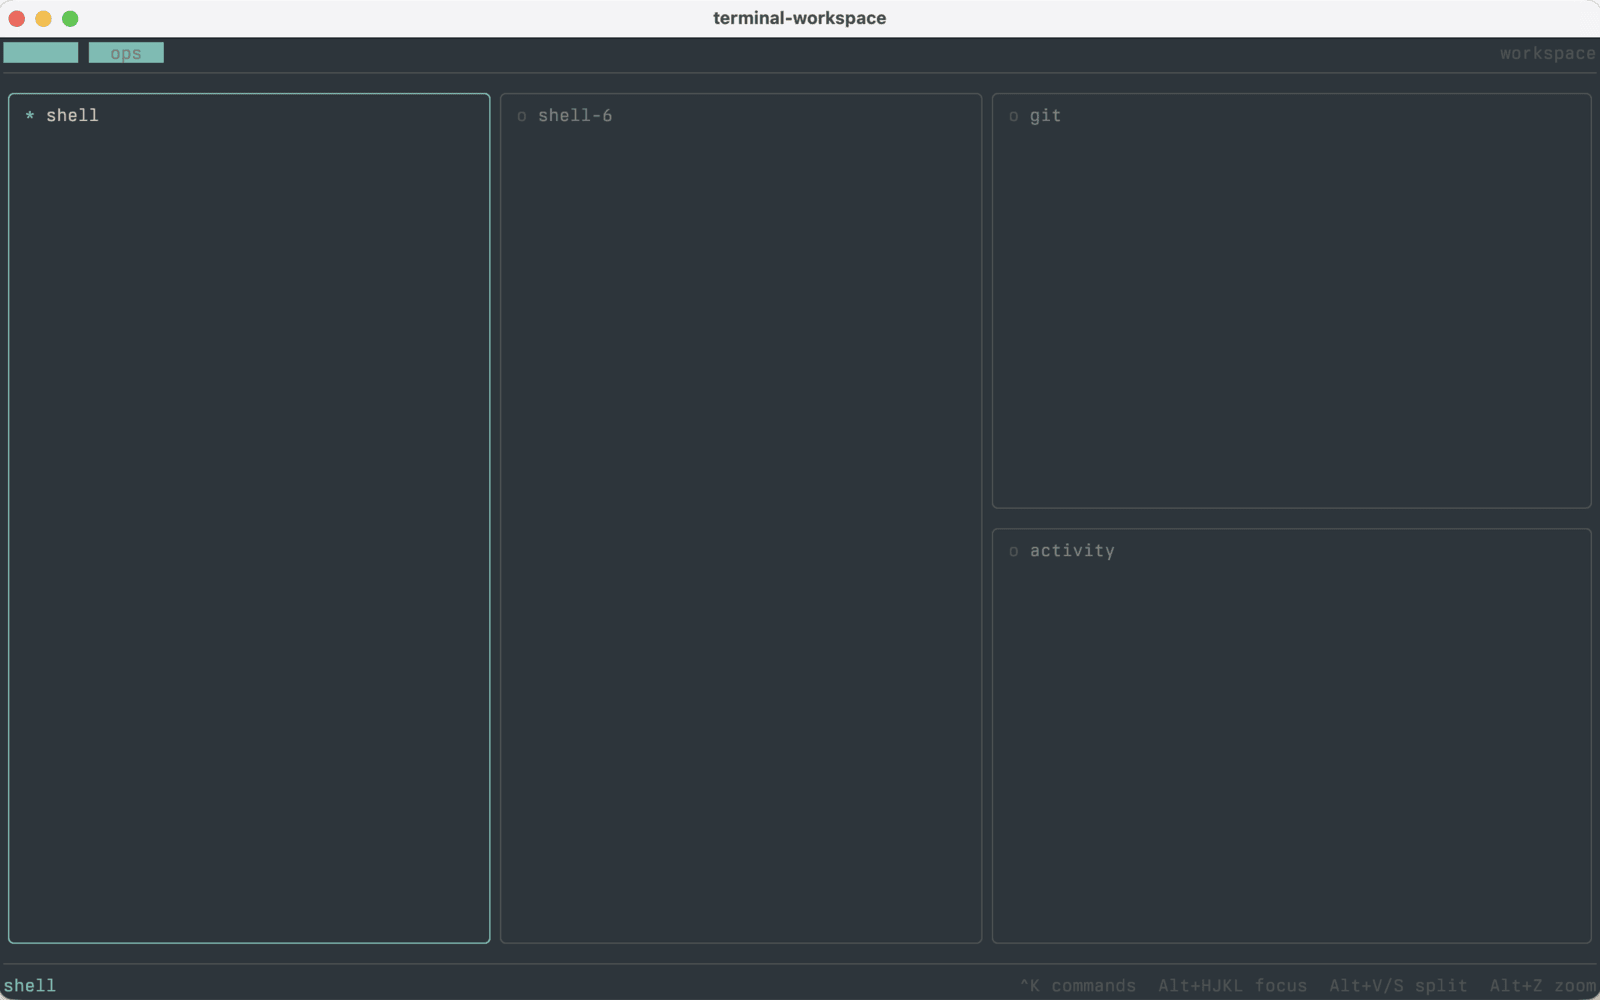Viewport: 1600px width, 1000px height.
Task: Click the shell label in status bar
Action: (30, 985)
